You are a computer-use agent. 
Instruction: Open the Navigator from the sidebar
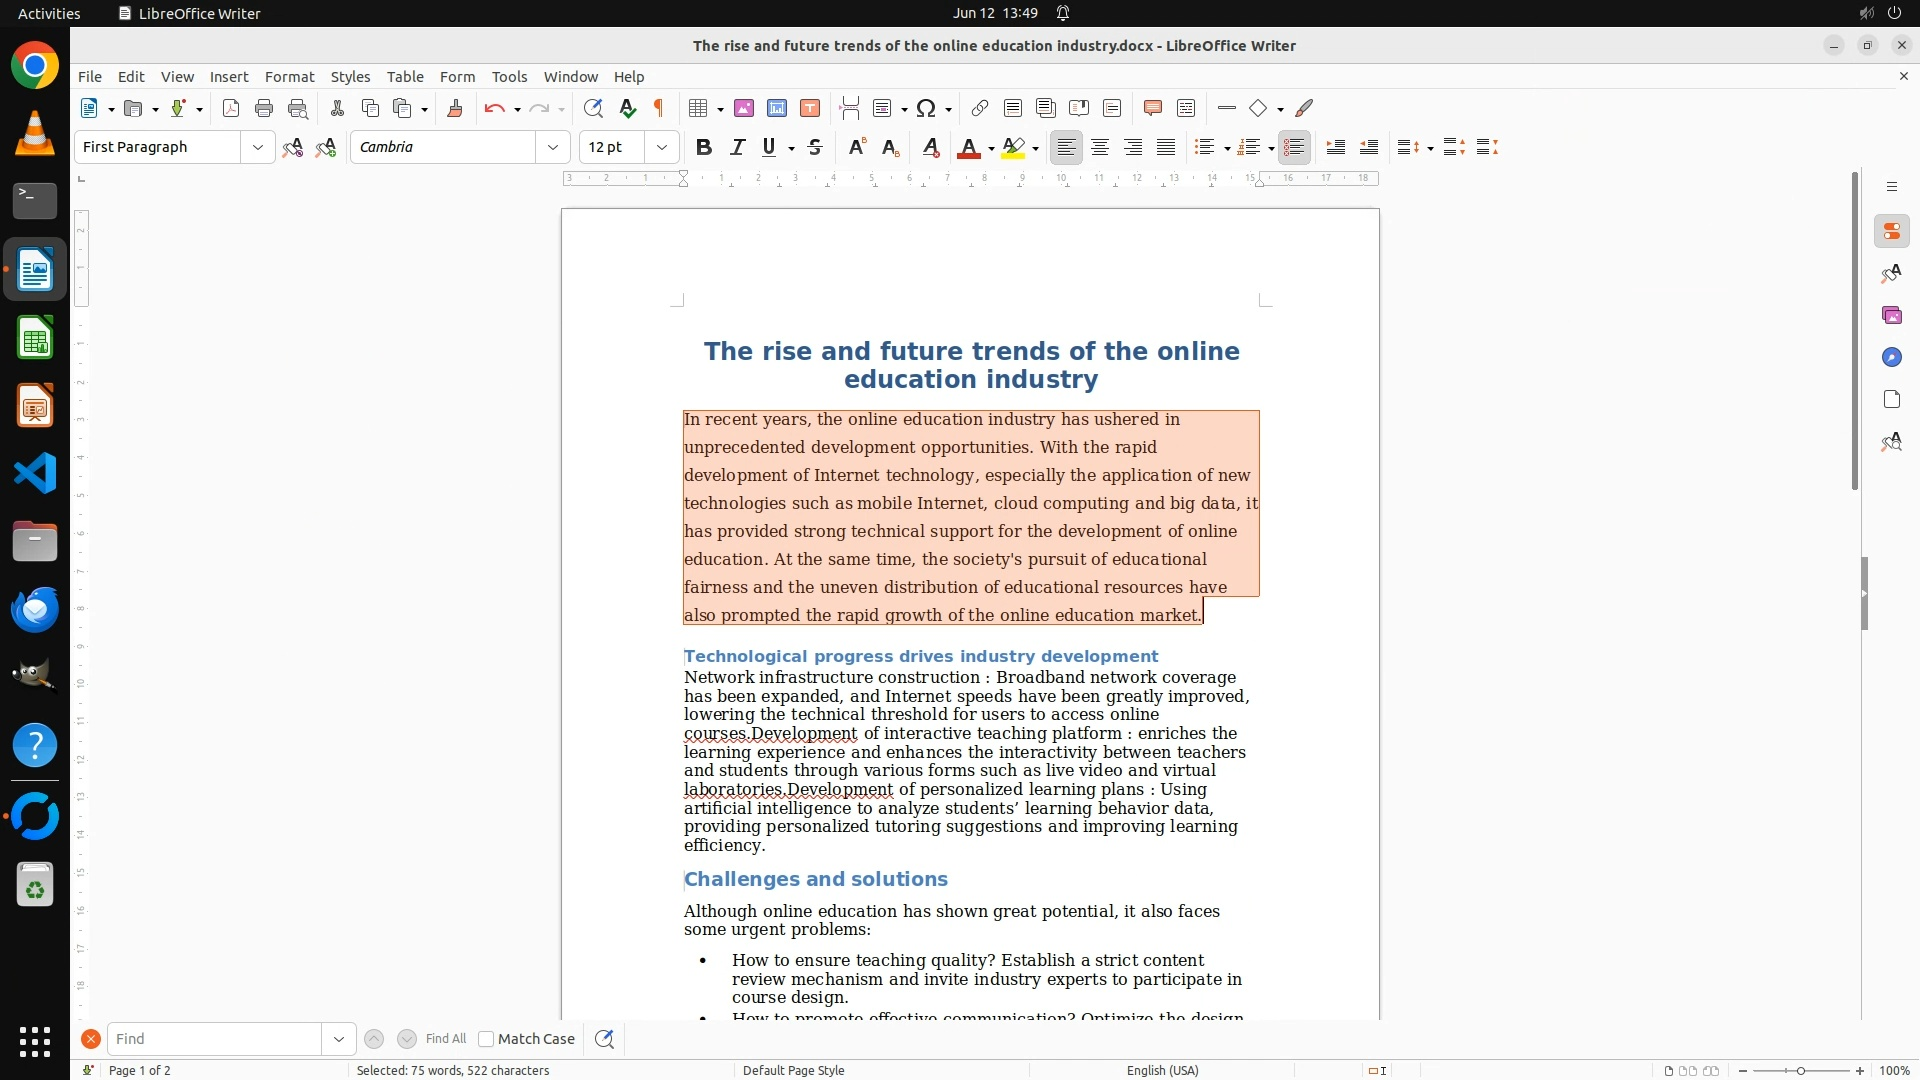[x=1891, y=358]
